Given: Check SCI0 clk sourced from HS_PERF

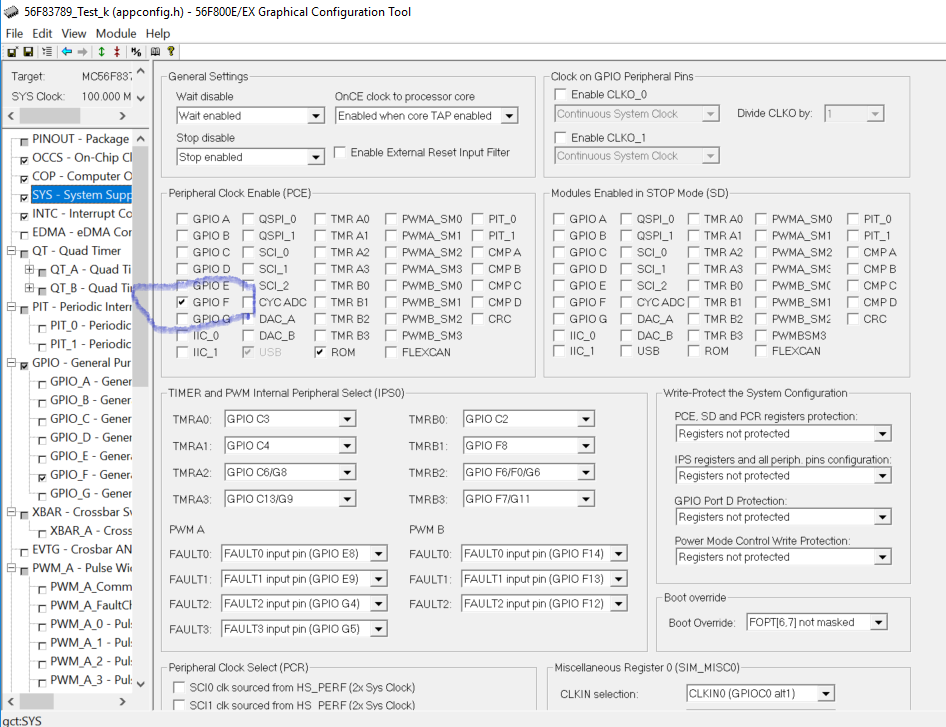Looking at the screenshot, I should pyautogui.click(x=179, y=687).
